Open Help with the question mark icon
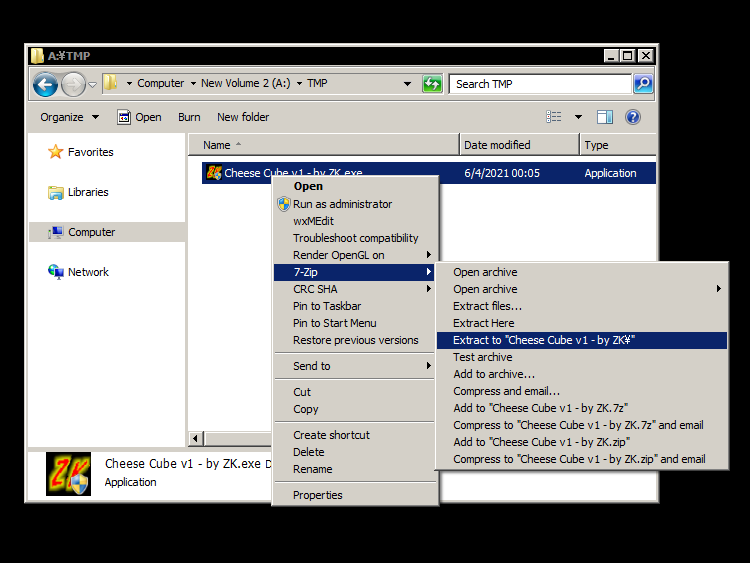Image resolution: width=750 pixels, height=563 pixels. [633, 117]
